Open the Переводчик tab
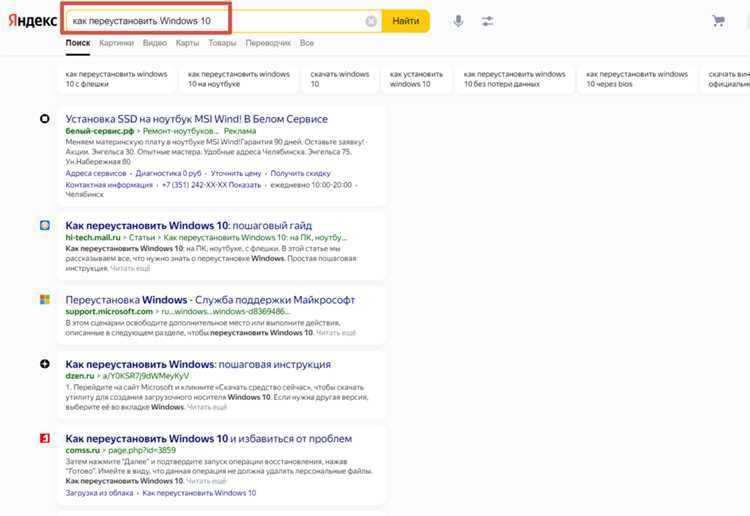Image resolution: width=750 pixels, height=516 pixels. pyautogui.click(x=268, y=43)
